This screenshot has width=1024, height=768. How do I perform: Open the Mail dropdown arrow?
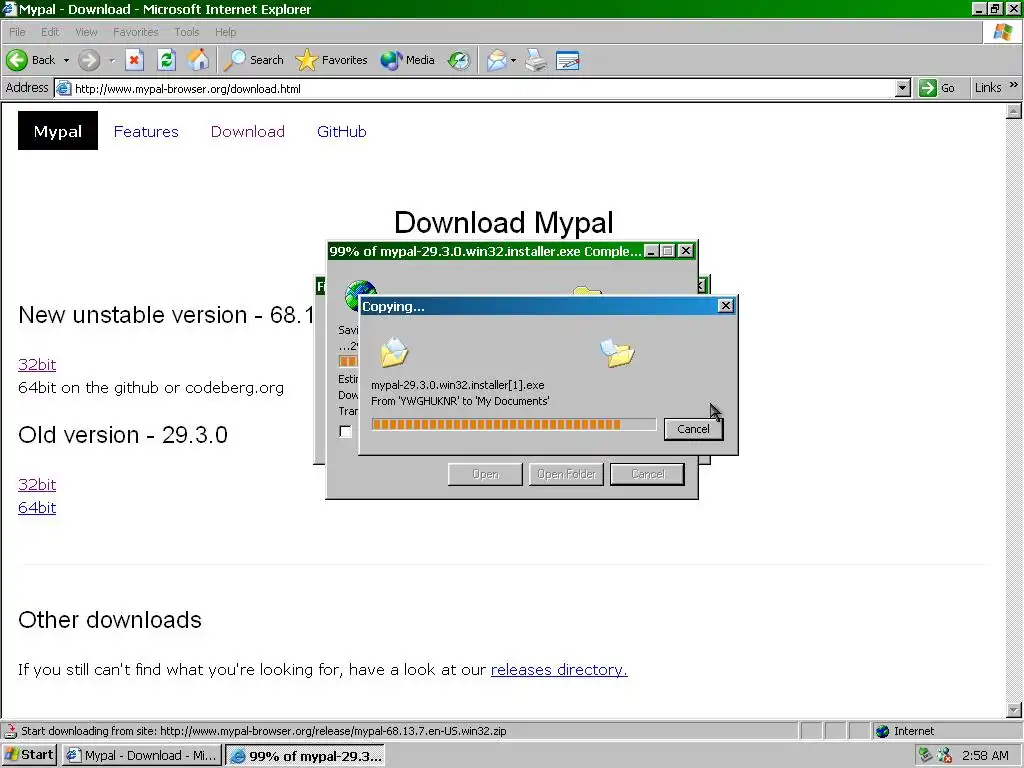coord(513,60)
